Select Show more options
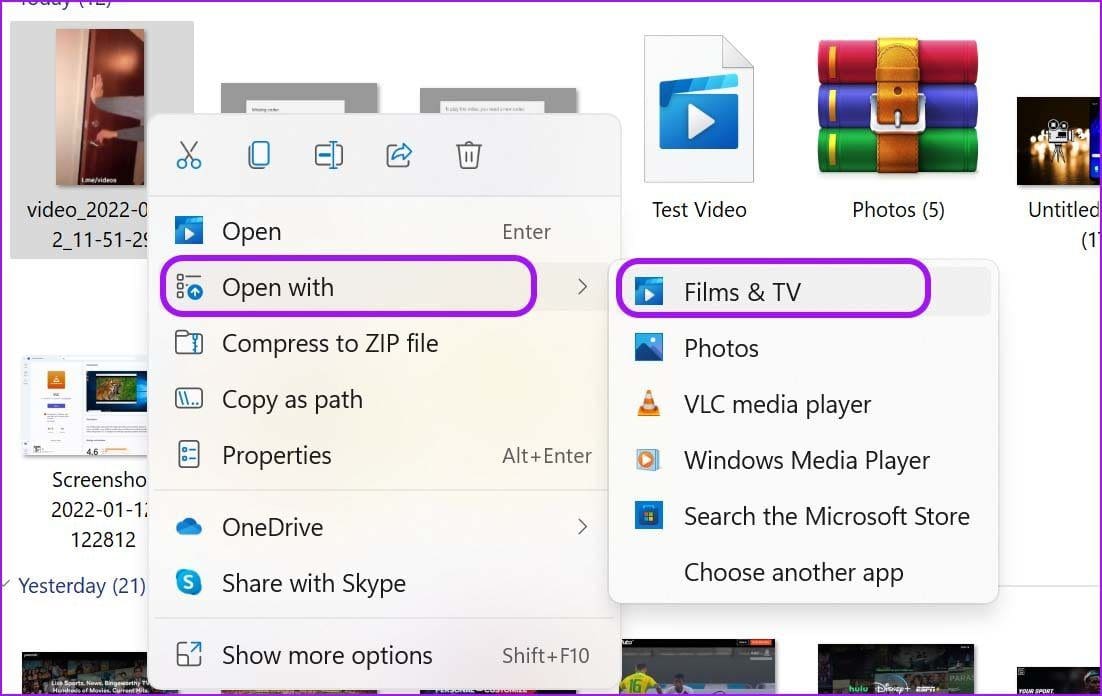 (x=384, y=655)
